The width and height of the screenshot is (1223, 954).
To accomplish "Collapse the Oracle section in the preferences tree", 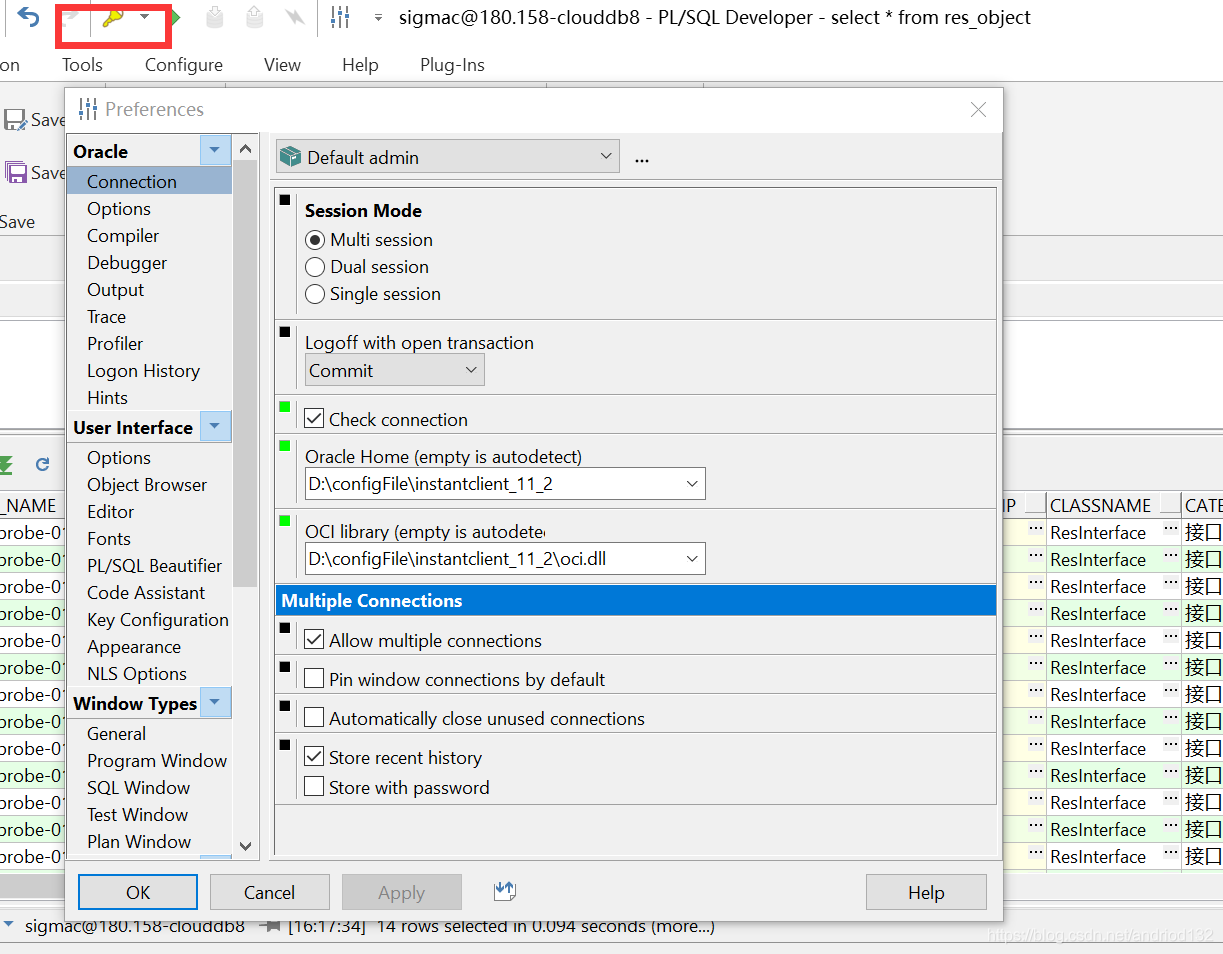I will [x=215, y=151].
